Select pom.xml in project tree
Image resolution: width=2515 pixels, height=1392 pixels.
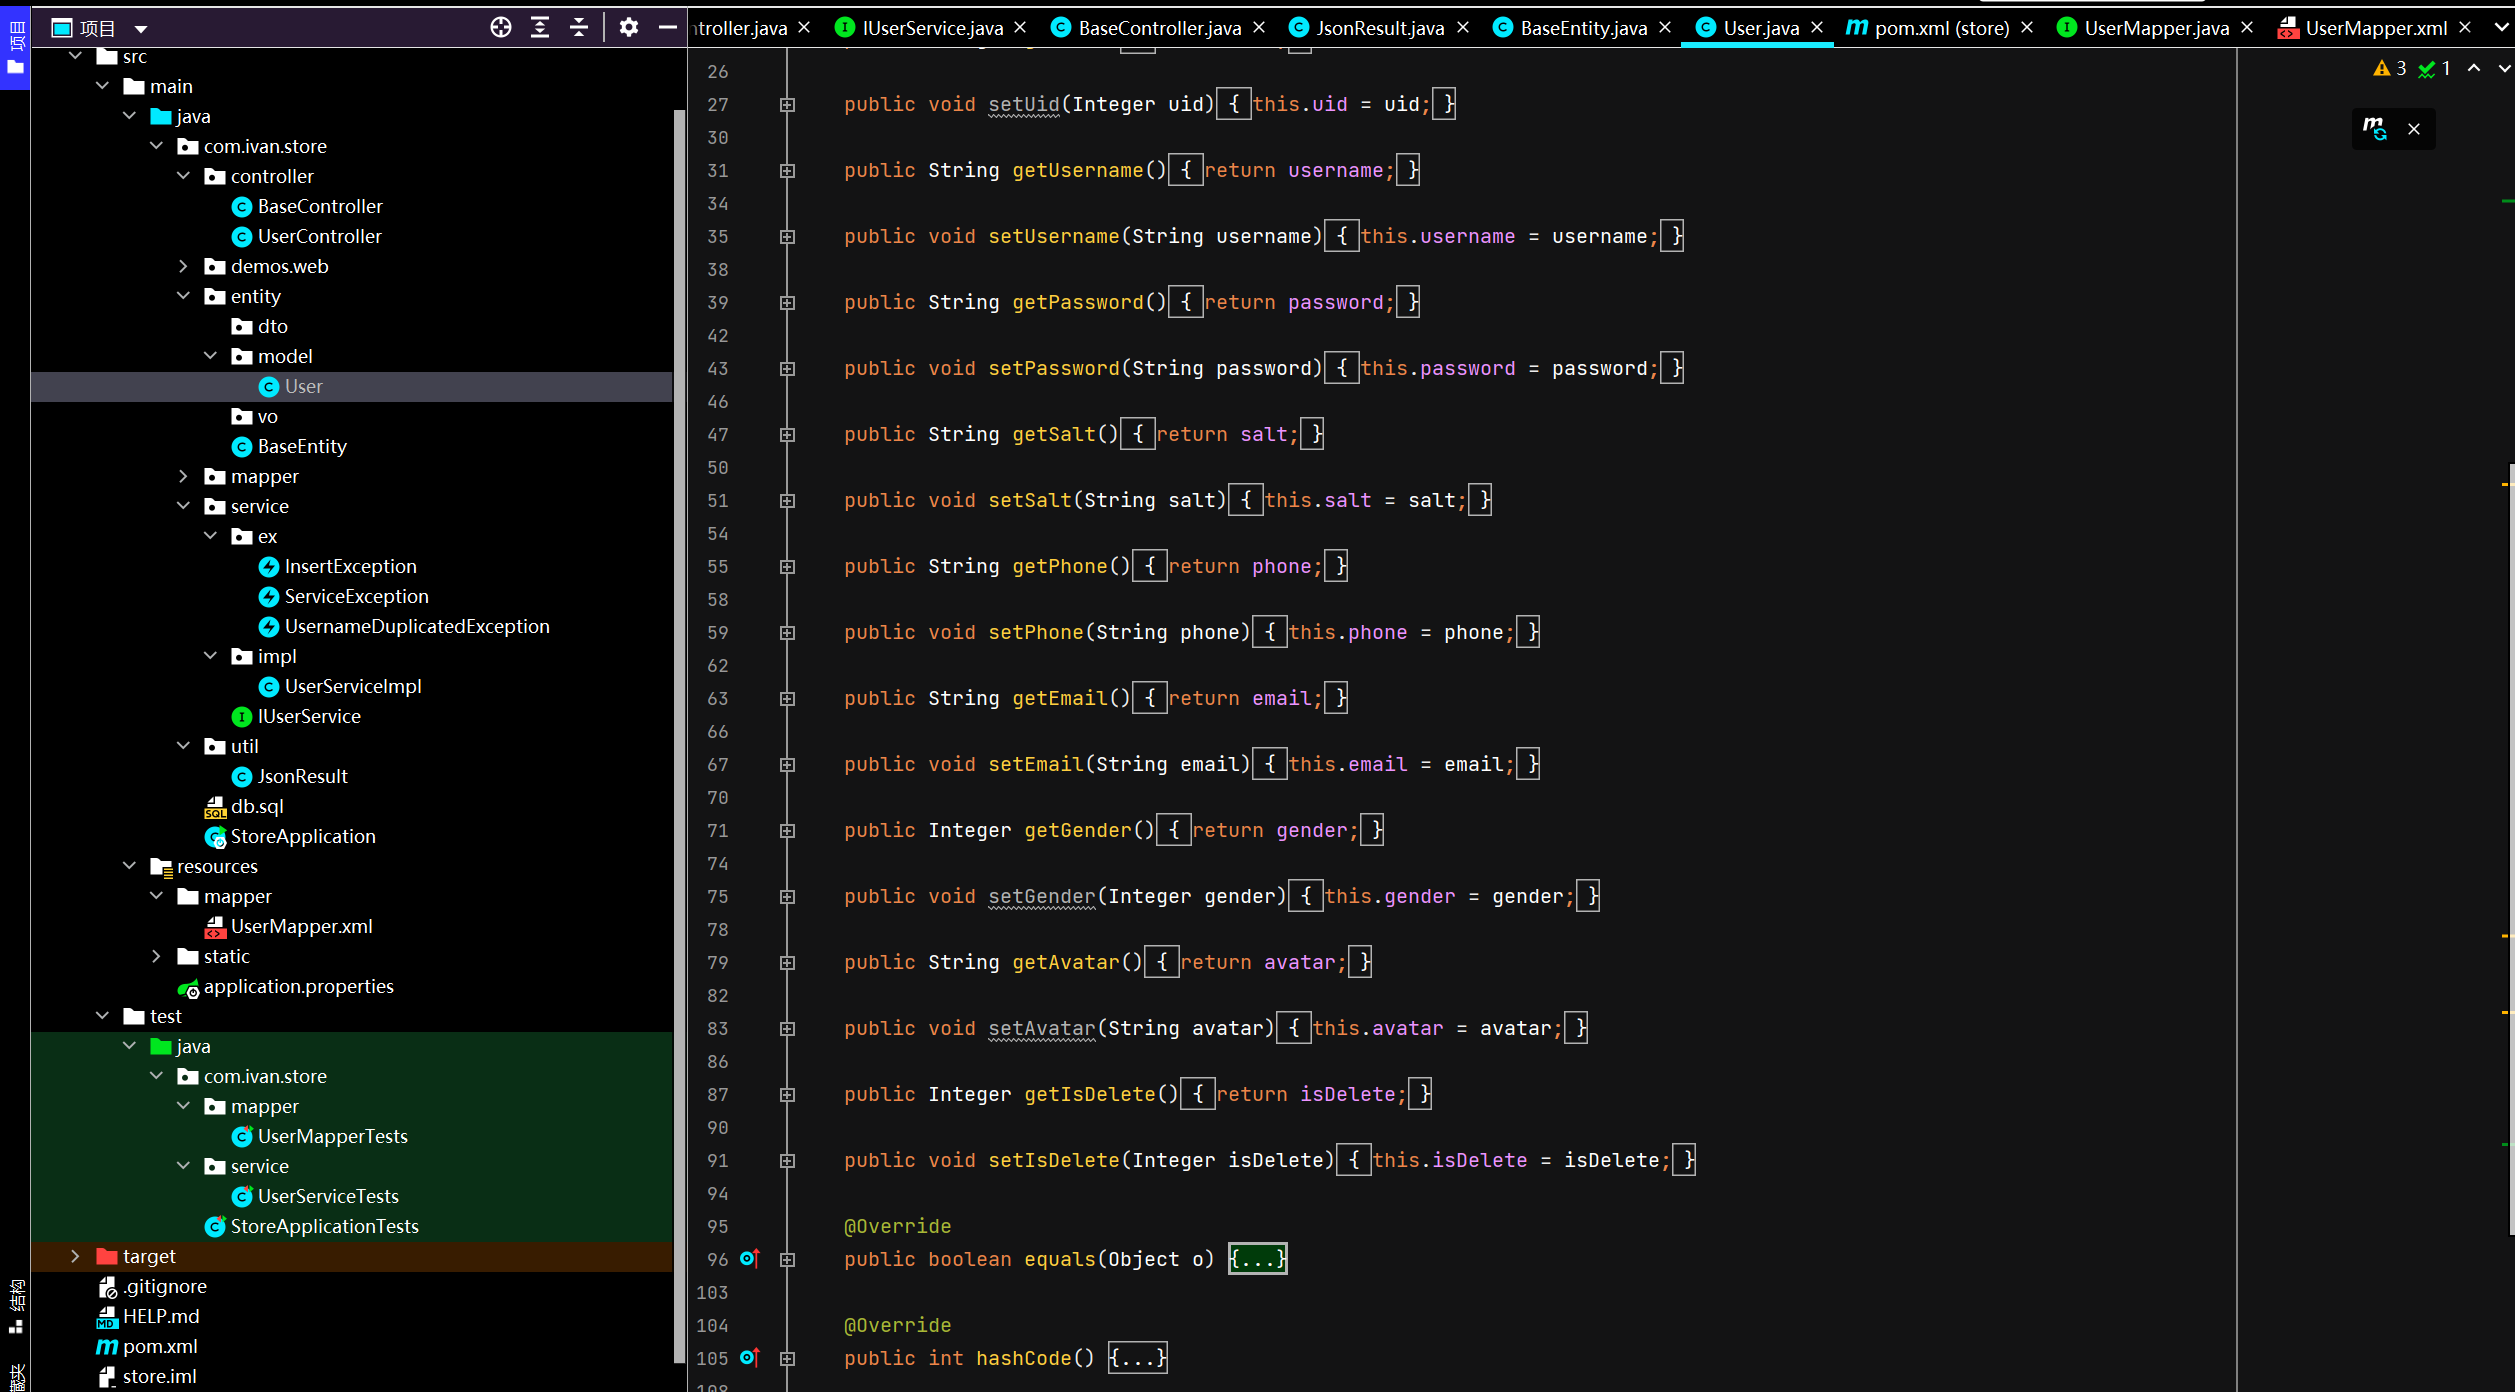159,1346
